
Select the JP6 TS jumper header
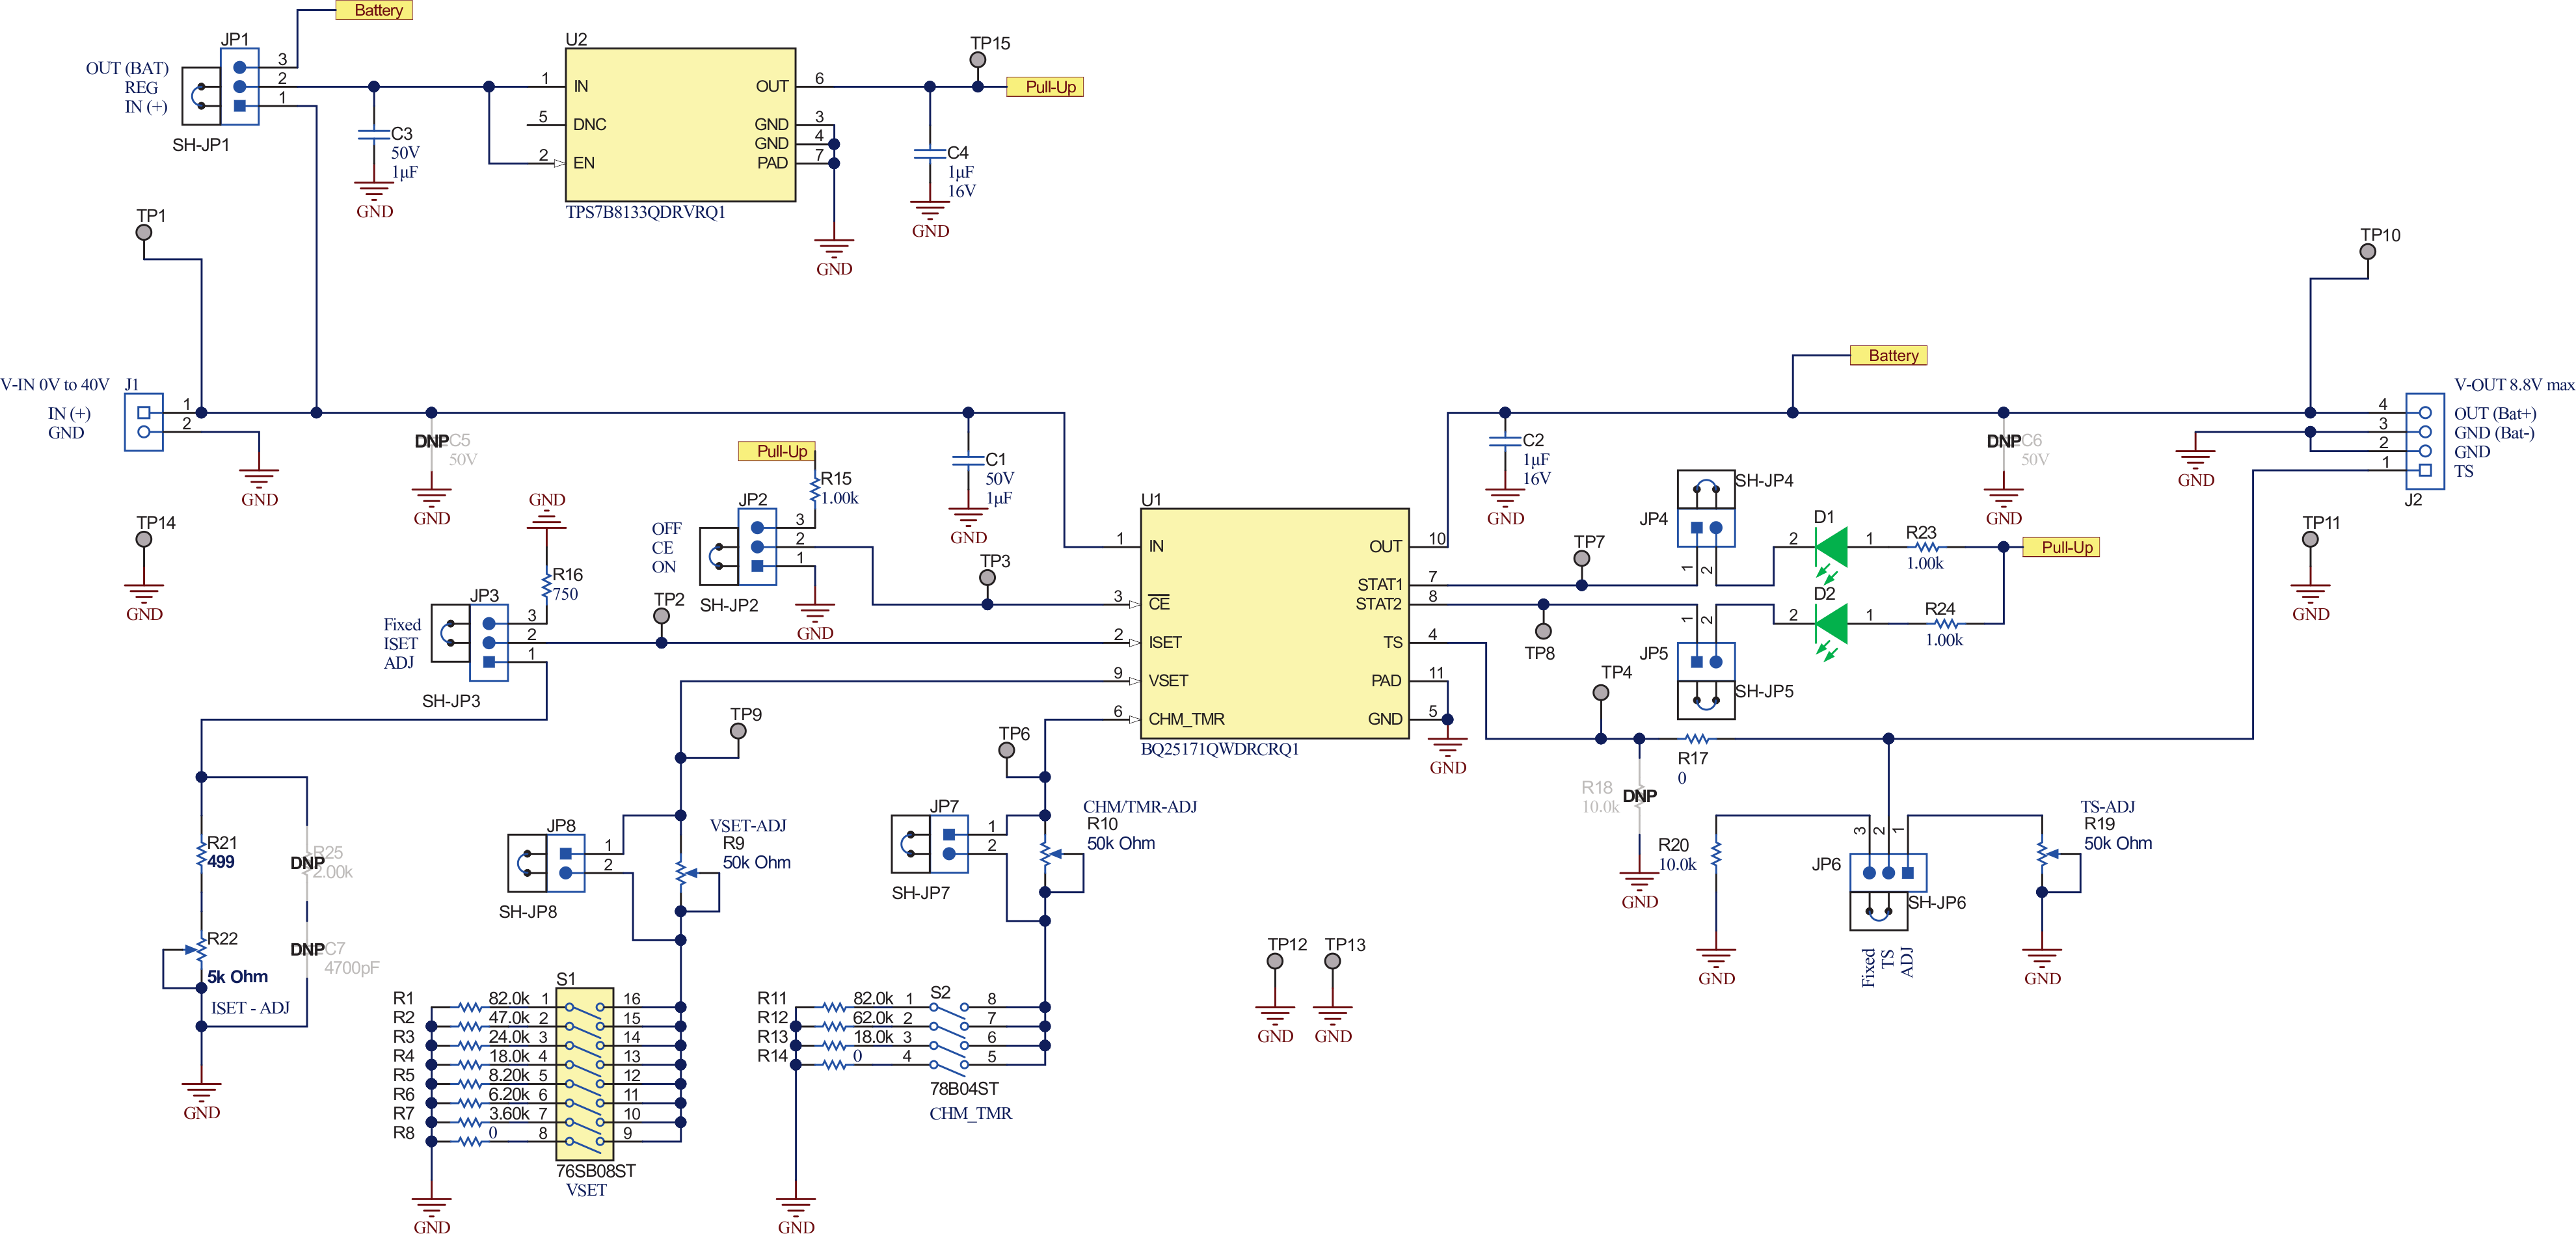[x=1888, y=873]
